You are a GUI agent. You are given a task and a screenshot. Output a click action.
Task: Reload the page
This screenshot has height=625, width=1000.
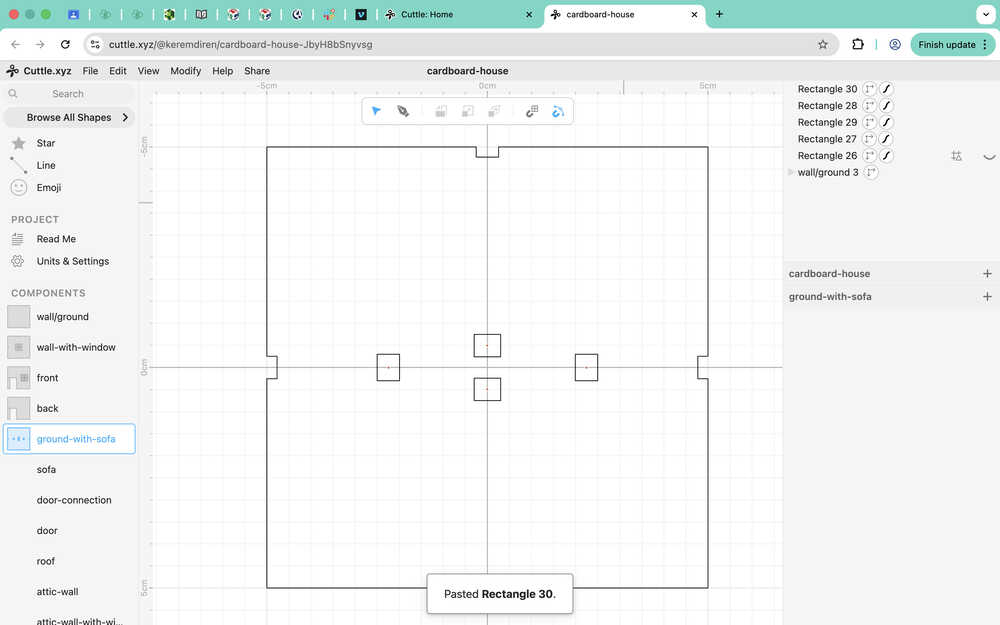pos(65,45)
